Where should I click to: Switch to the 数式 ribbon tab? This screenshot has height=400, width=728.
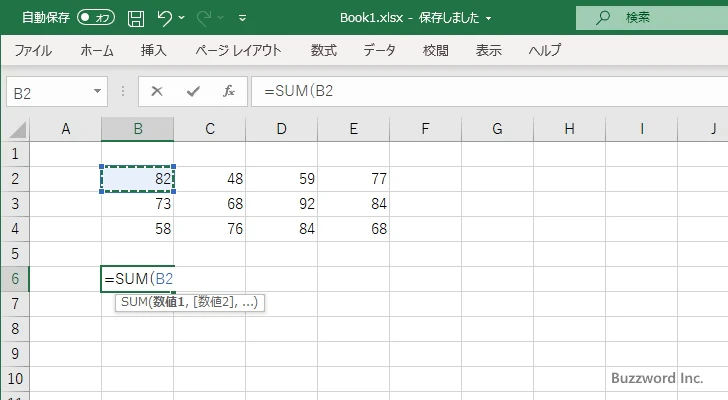coord(324,50)
